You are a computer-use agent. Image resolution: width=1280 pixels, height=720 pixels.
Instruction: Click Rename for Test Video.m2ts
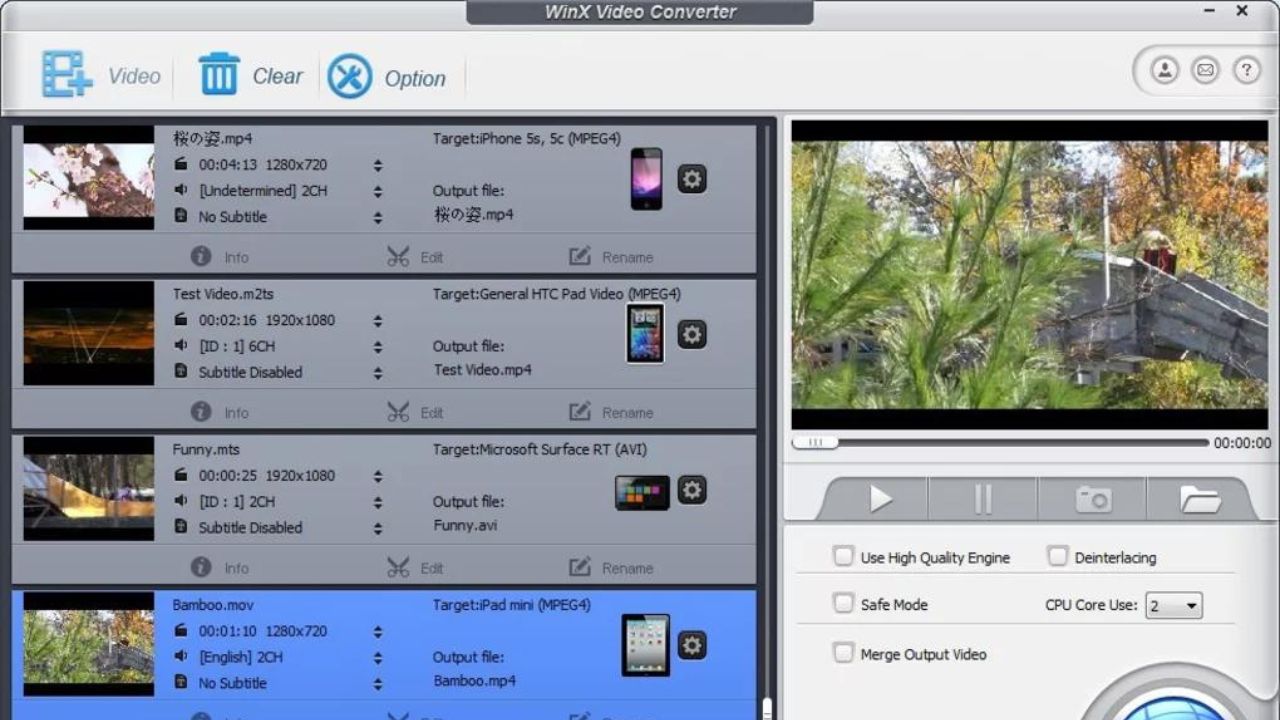coord(611,412)
